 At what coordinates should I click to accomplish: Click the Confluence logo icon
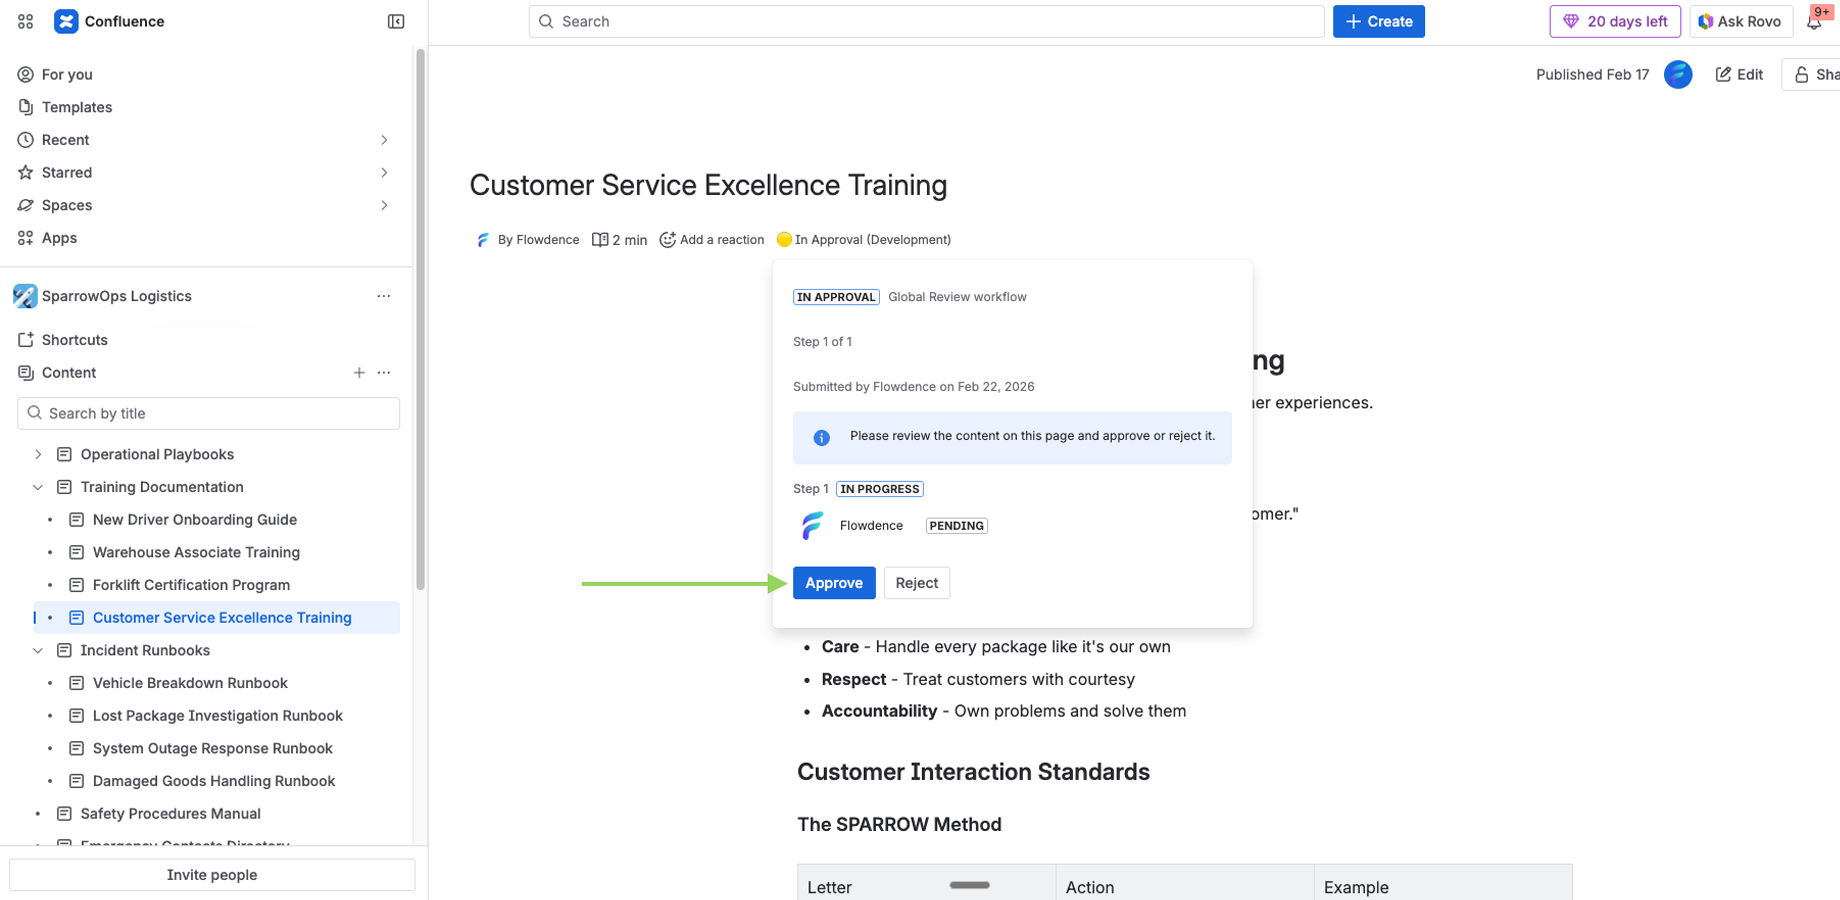65,20
